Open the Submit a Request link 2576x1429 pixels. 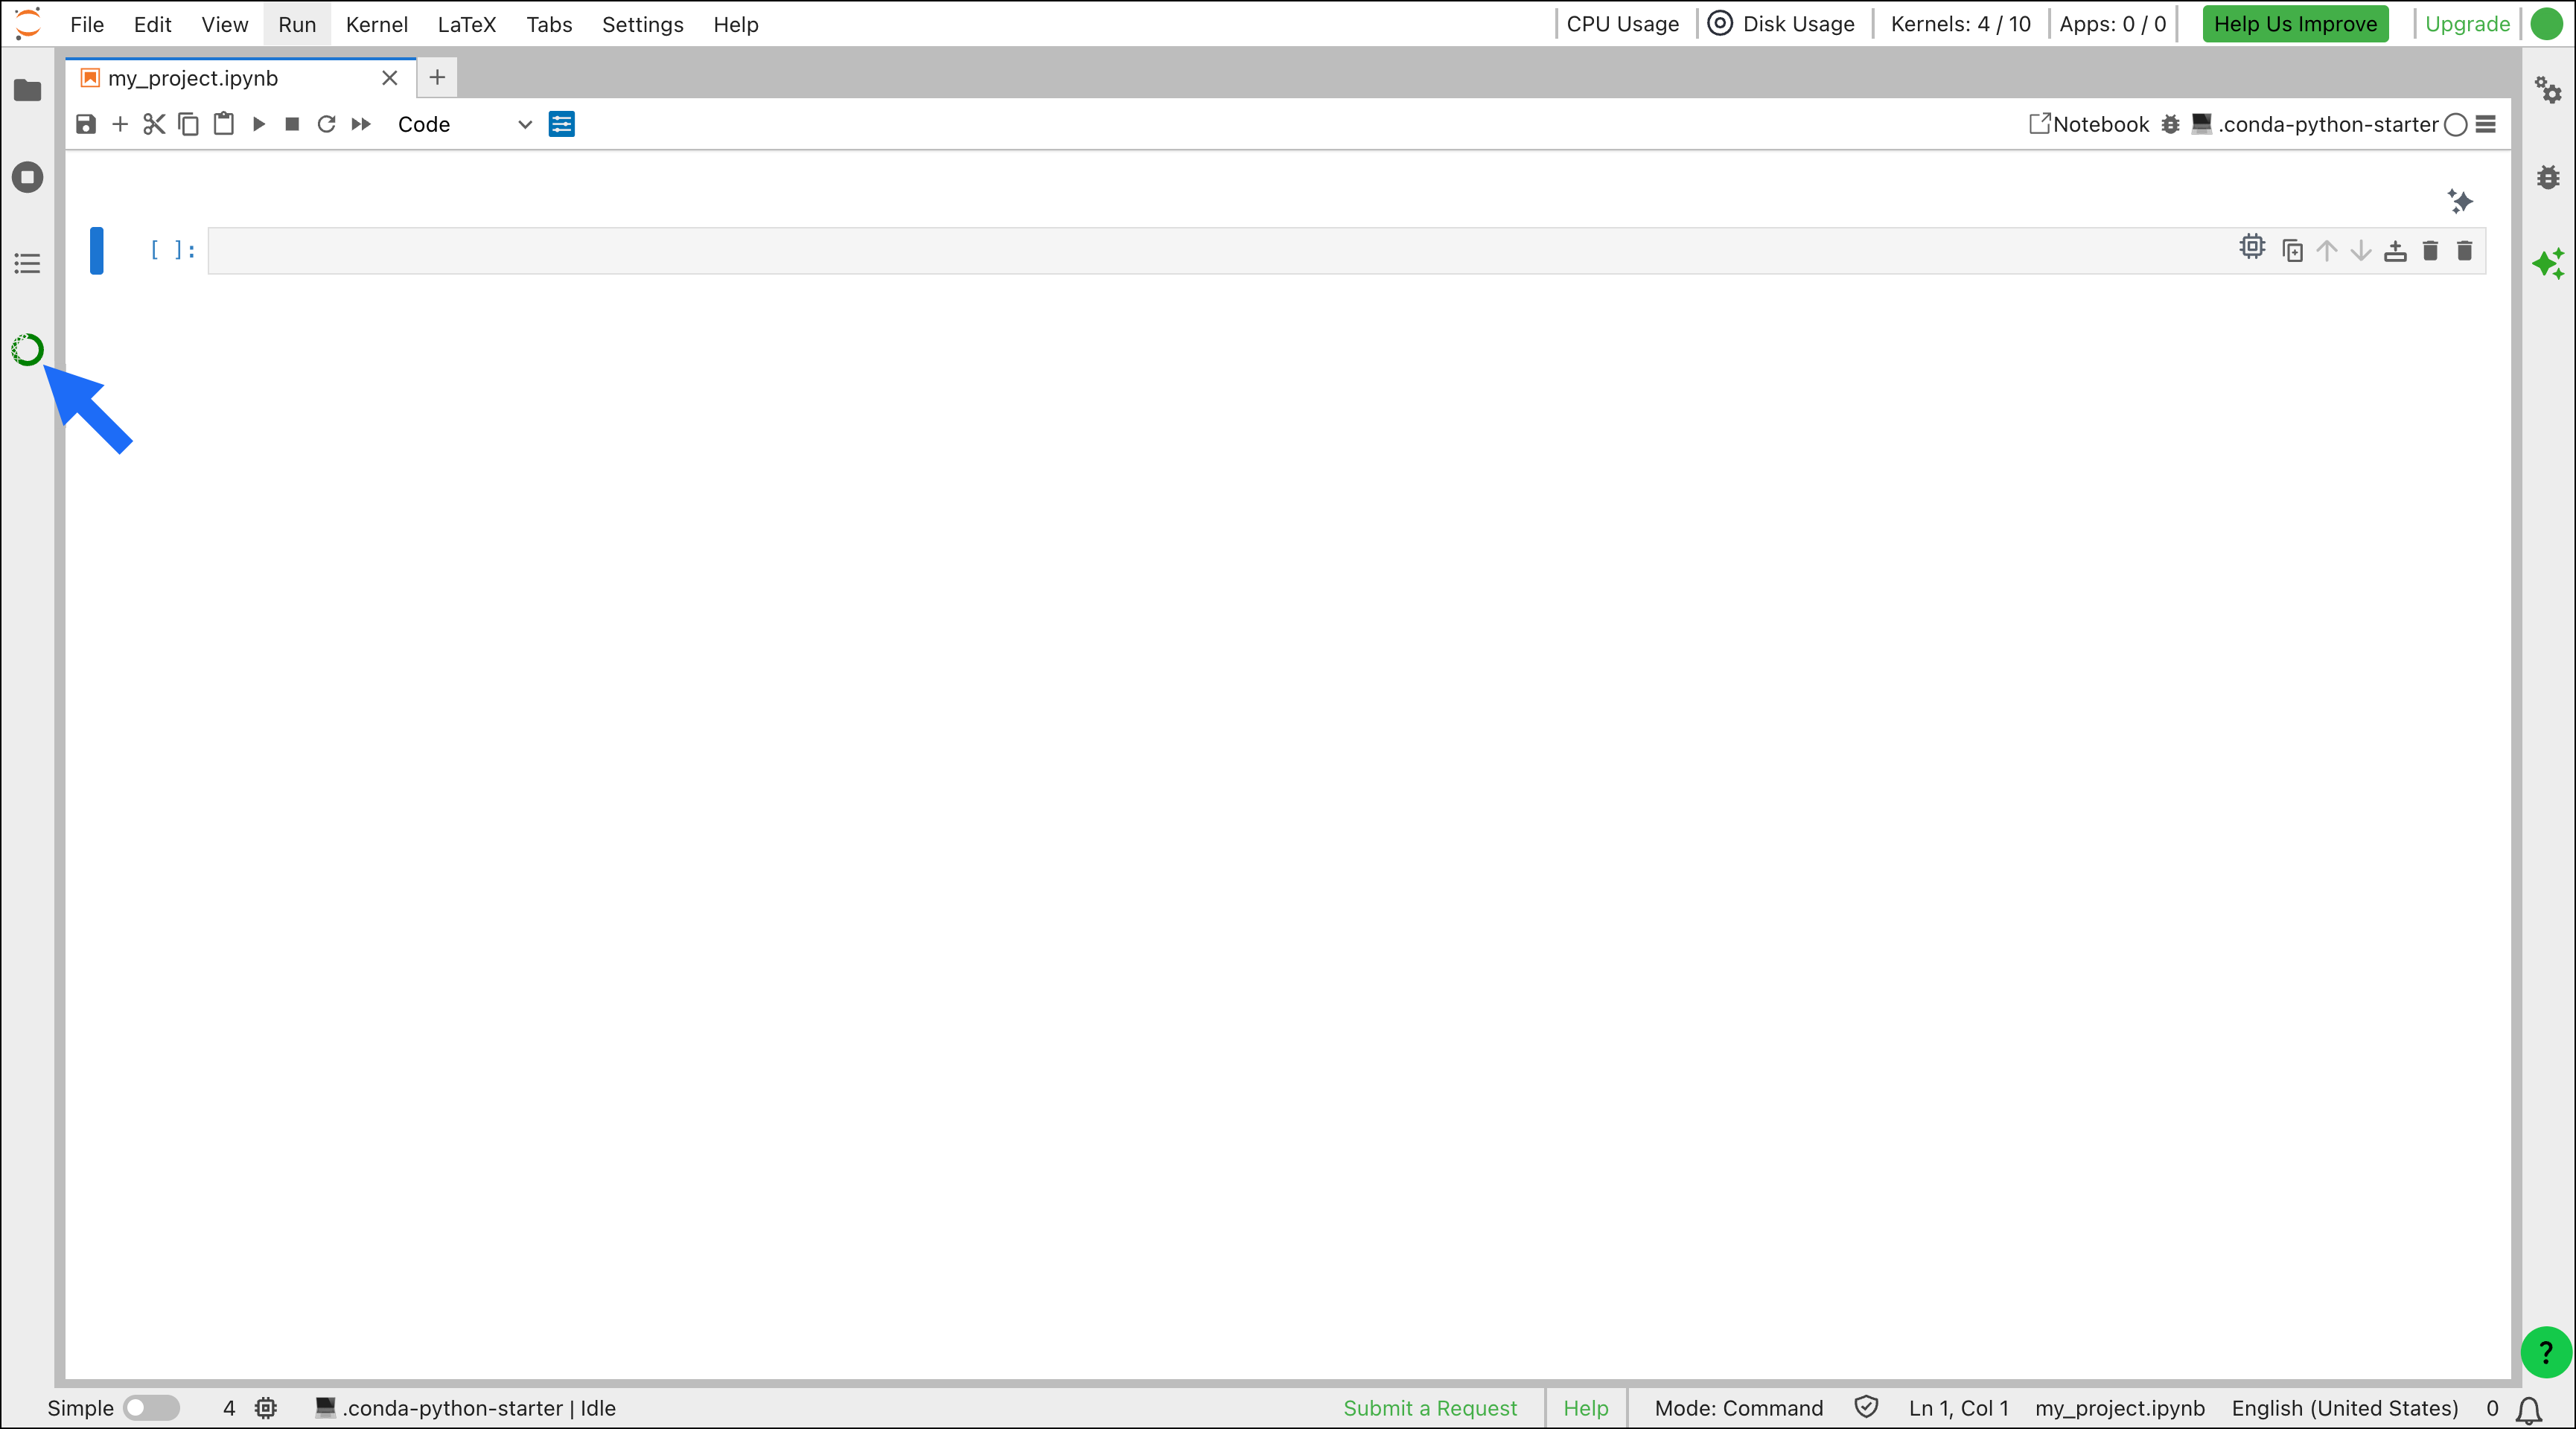1430,1408
